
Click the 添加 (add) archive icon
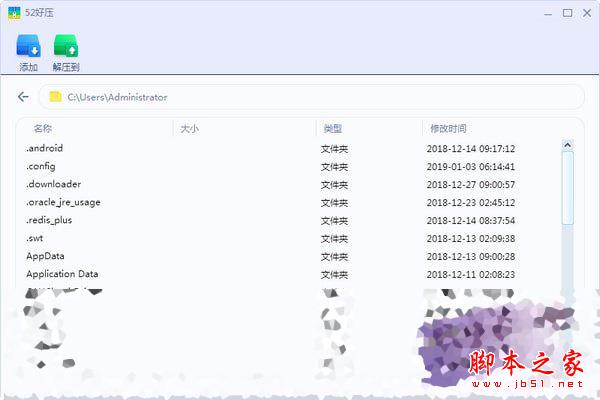point(28,46)
